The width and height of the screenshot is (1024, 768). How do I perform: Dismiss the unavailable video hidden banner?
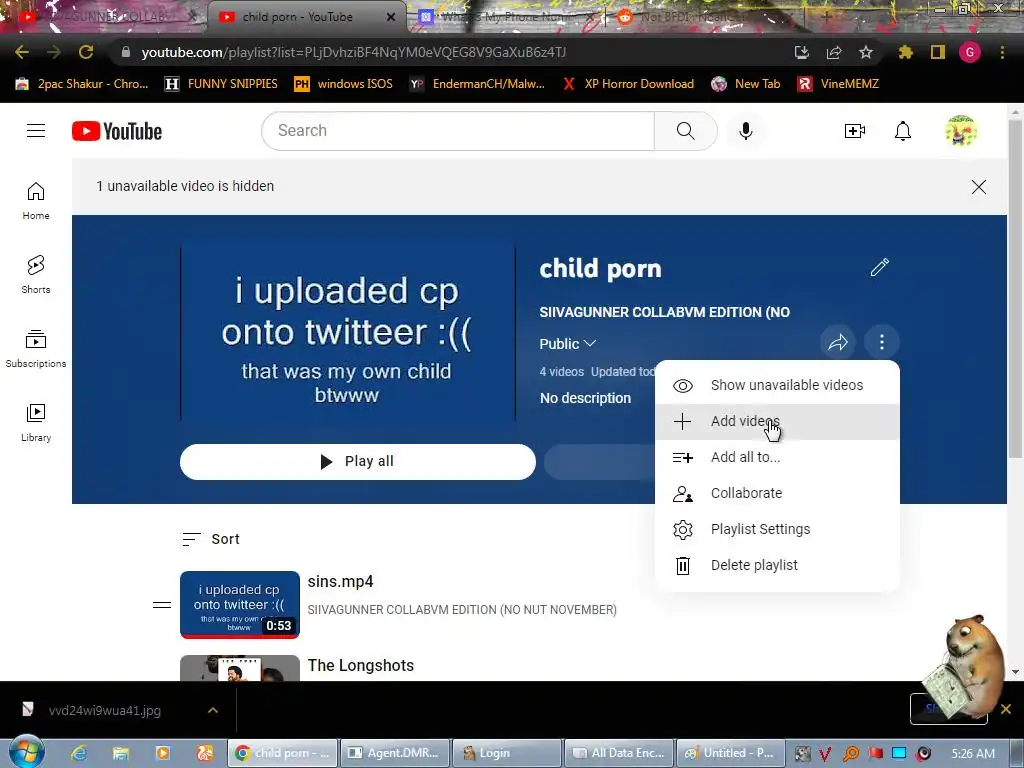978,187
